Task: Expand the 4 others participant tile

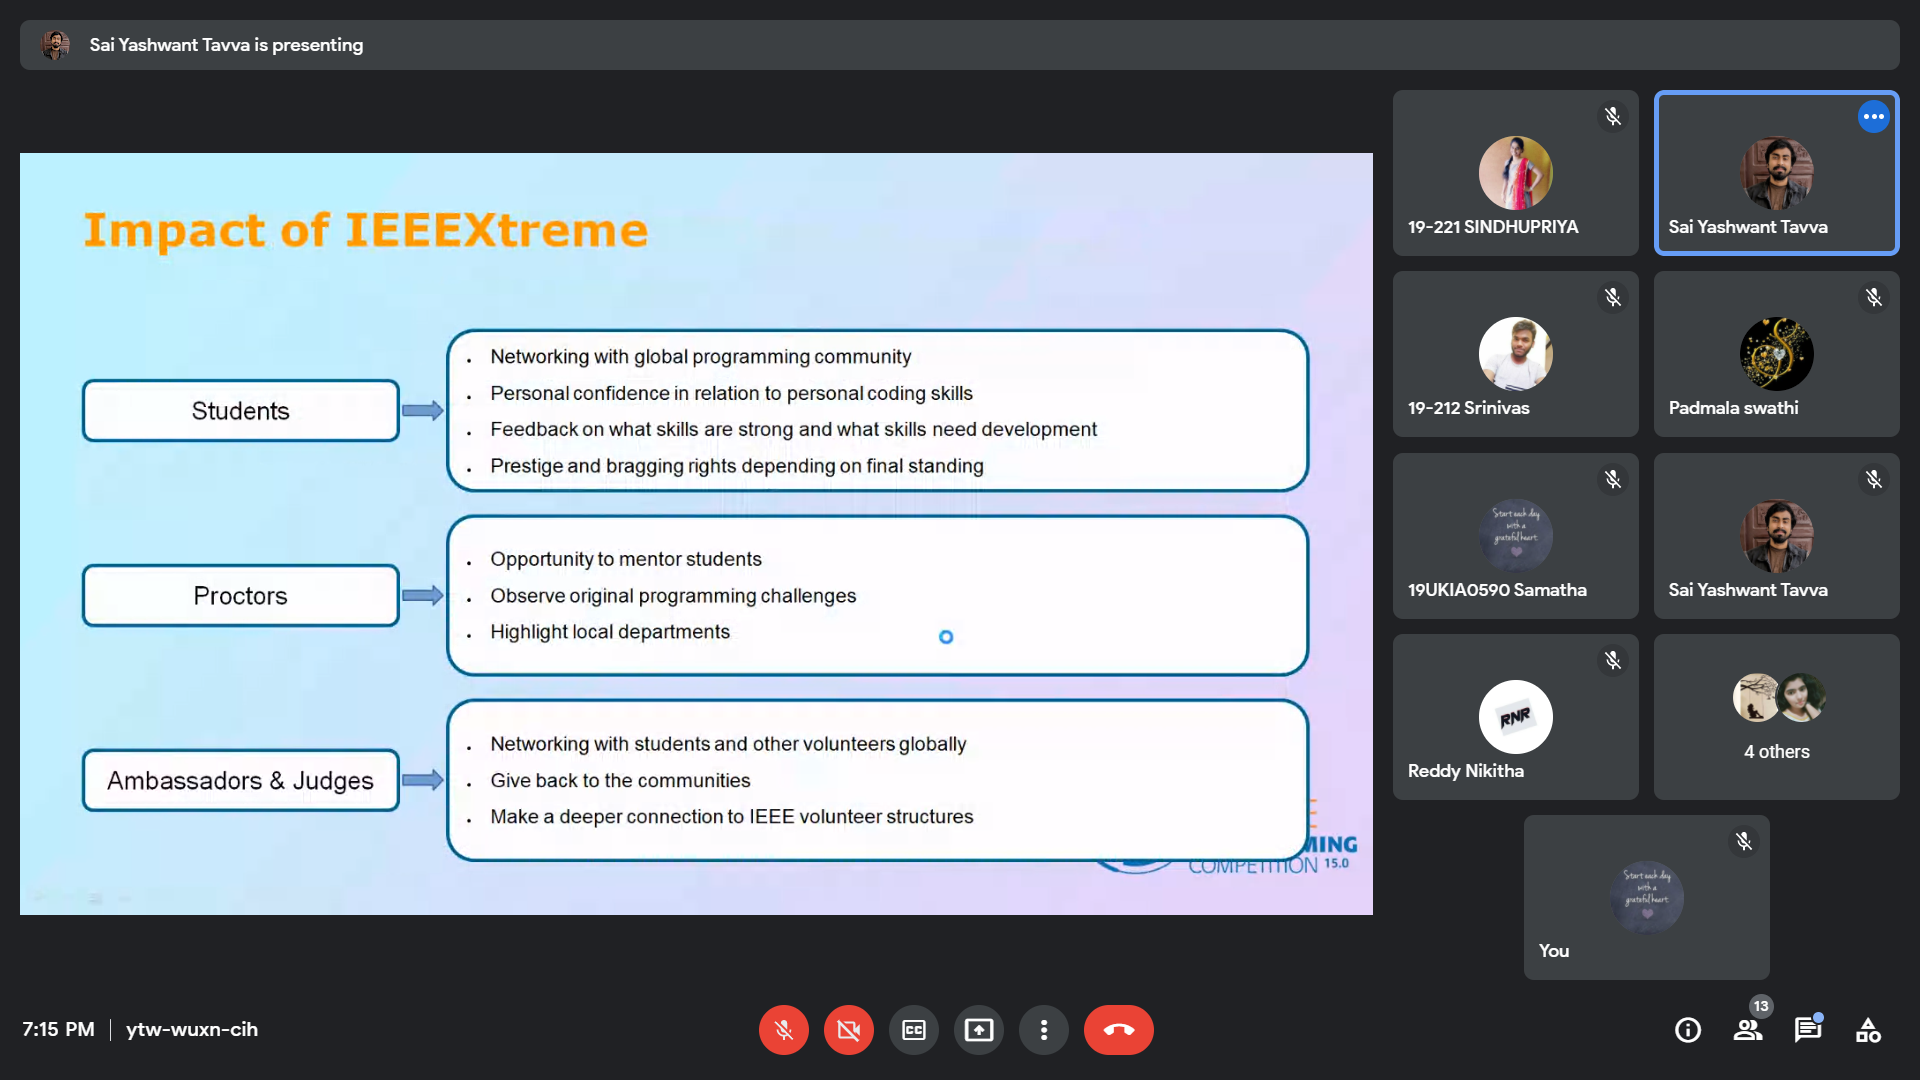Action: pos(1777,717)
